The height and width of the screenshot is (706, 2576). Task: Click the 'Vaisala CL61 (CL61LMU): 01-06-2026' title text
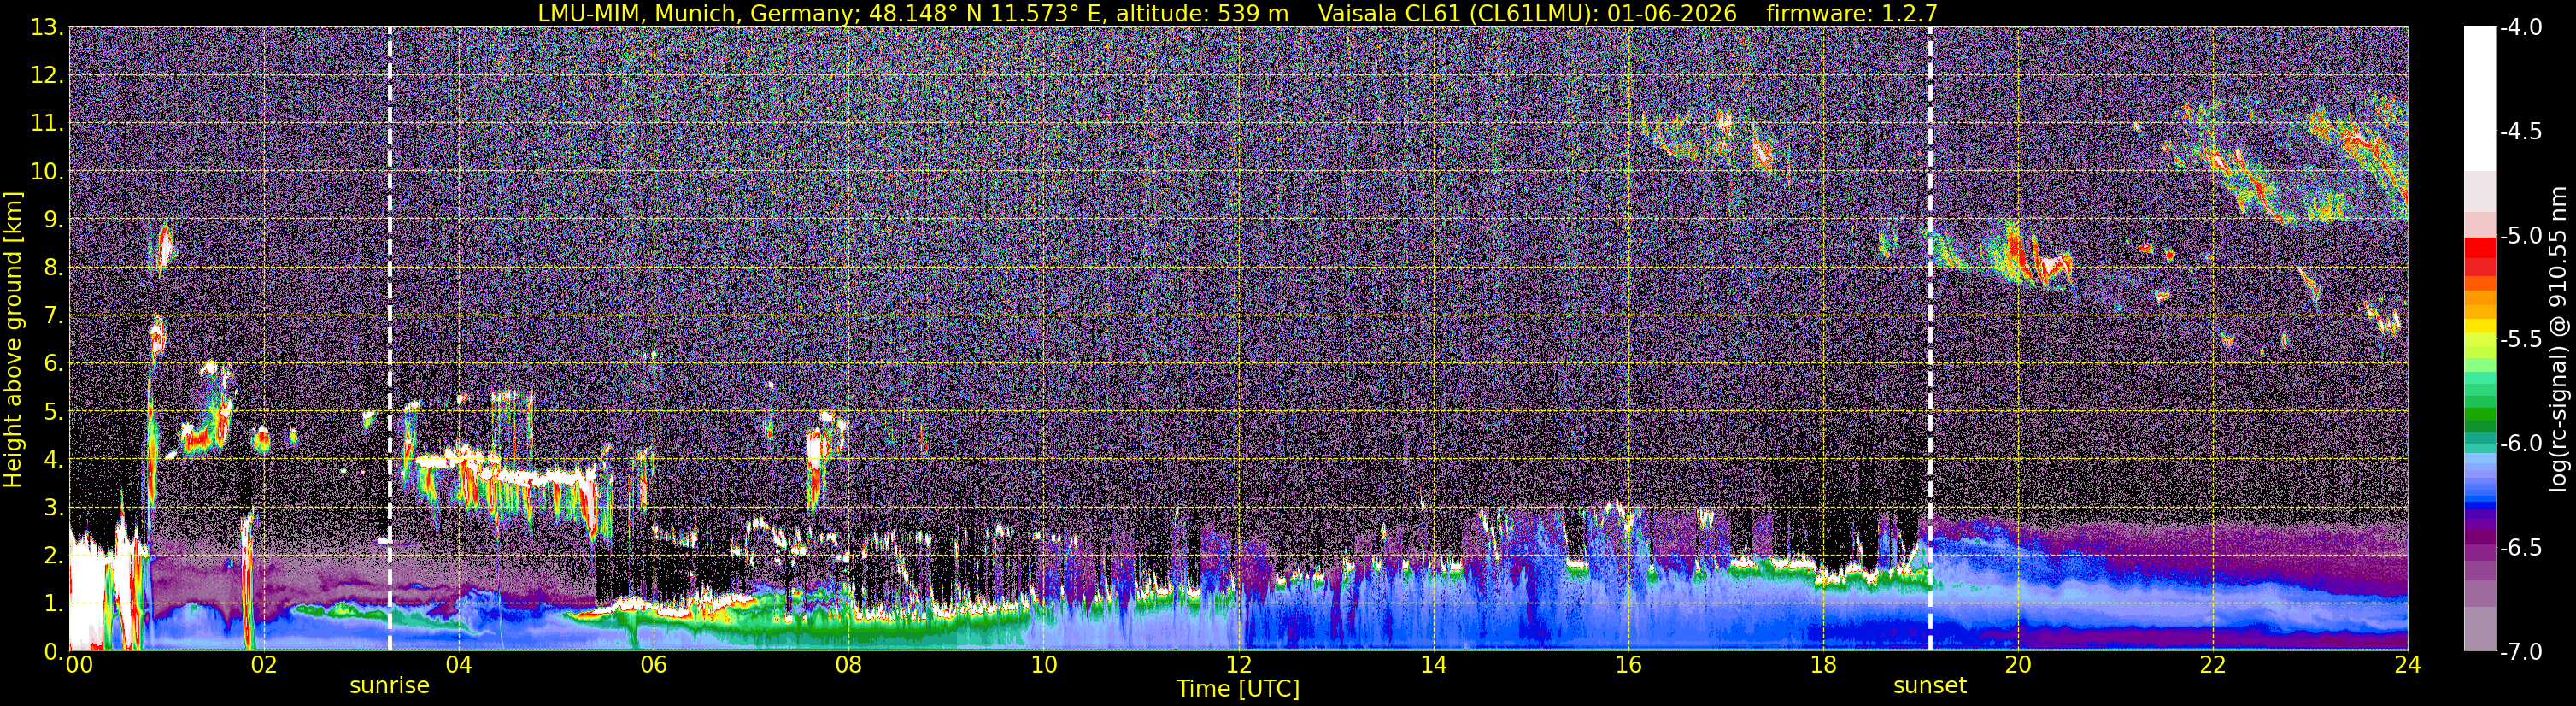(1527, 13)
